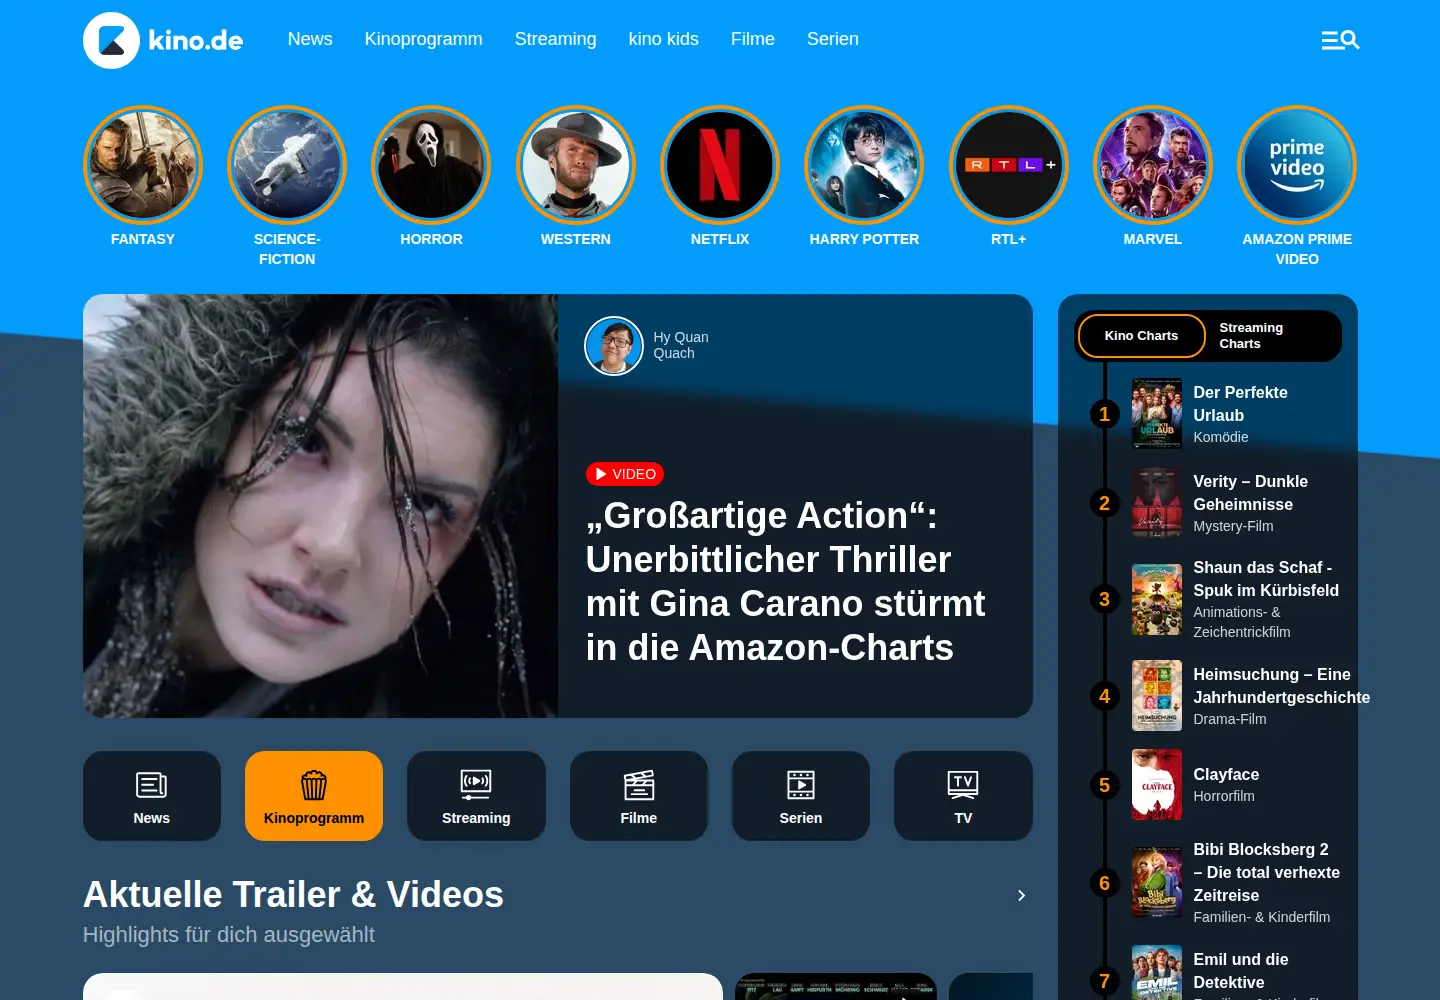
Task: Select the Horror category circle
Action: [431, 165]
